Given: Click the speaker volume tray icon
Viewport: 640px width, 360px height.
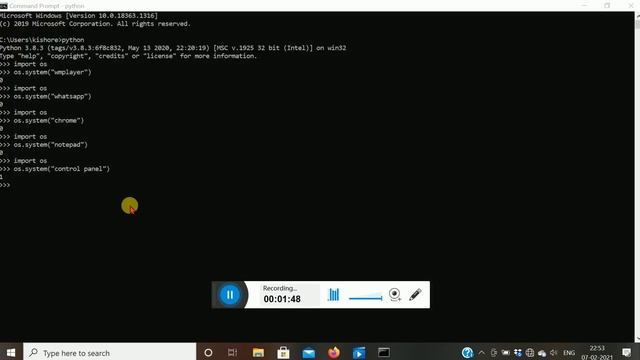Looking at the screenshot, I should 554,353.
